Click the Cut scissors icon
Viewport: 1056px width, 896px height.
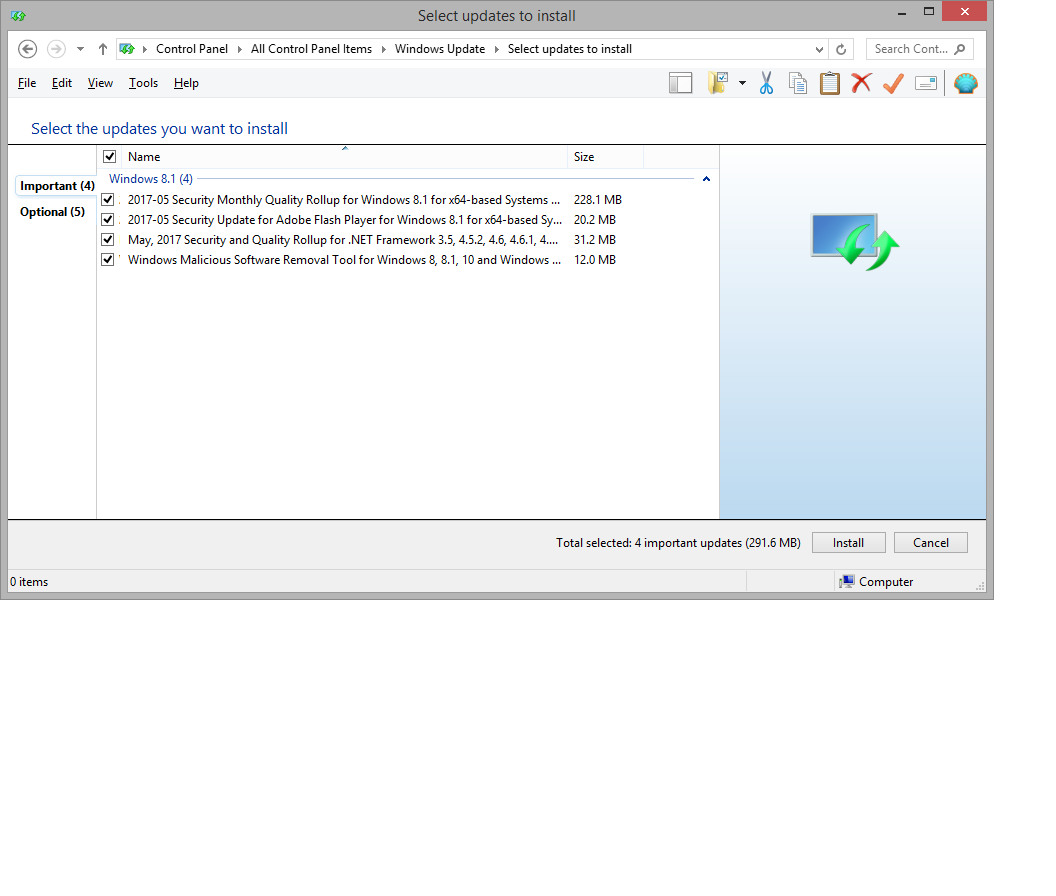[766, 84]
